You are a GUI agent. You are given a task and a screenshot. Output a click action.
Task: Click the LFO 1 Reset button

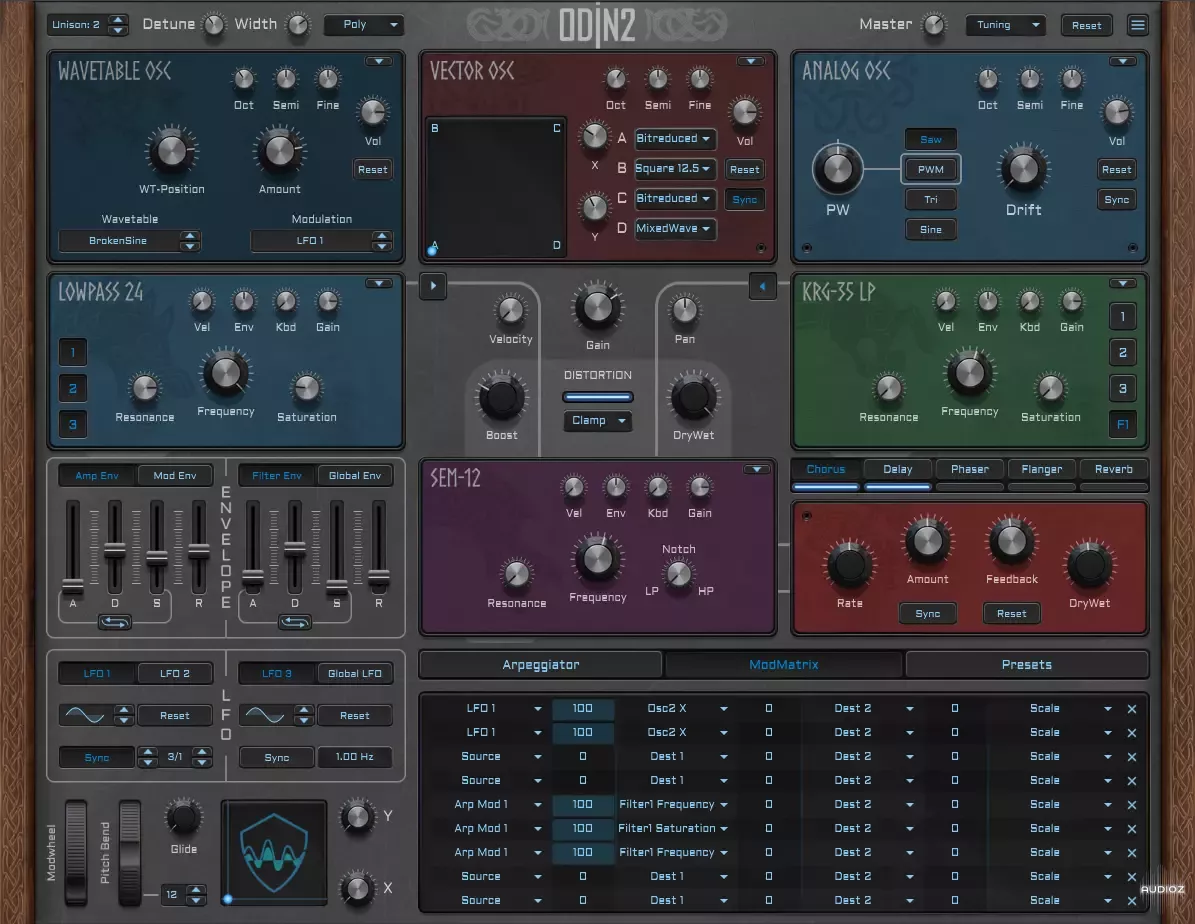tap(175, 716)
